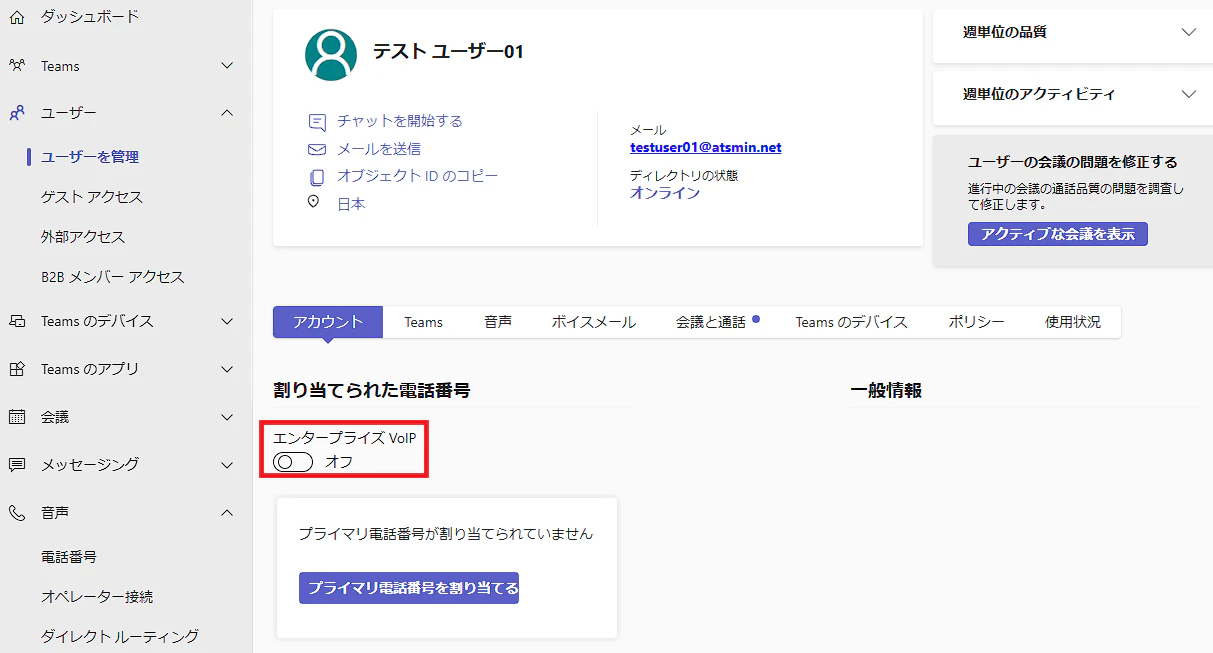Viewport: 1213px width, 653px height.
Task: Click the 割り当てられた電話番号 heading
Action: [372, 391]
